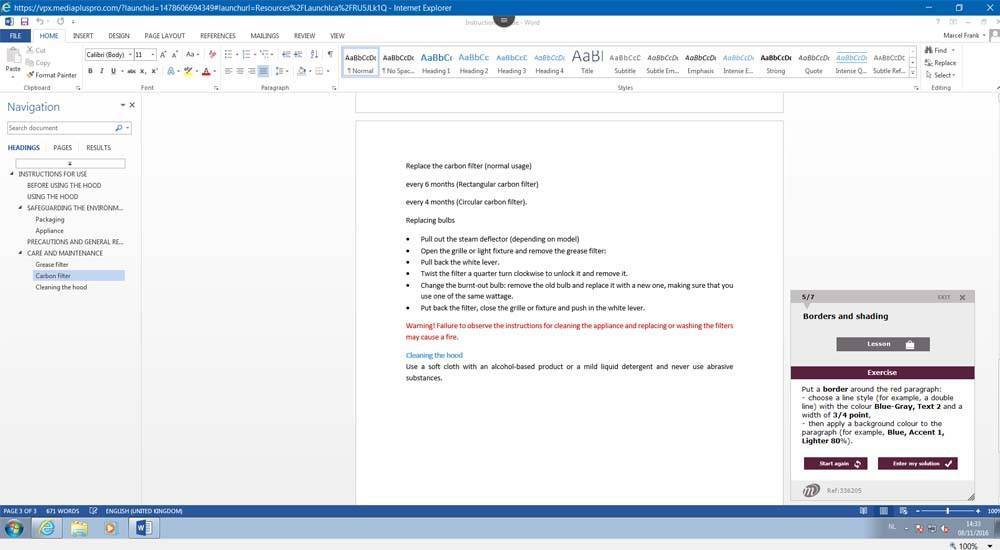Click the Text Highlight Color icon
Screen dimensions: 1000x550
[188, 71]
